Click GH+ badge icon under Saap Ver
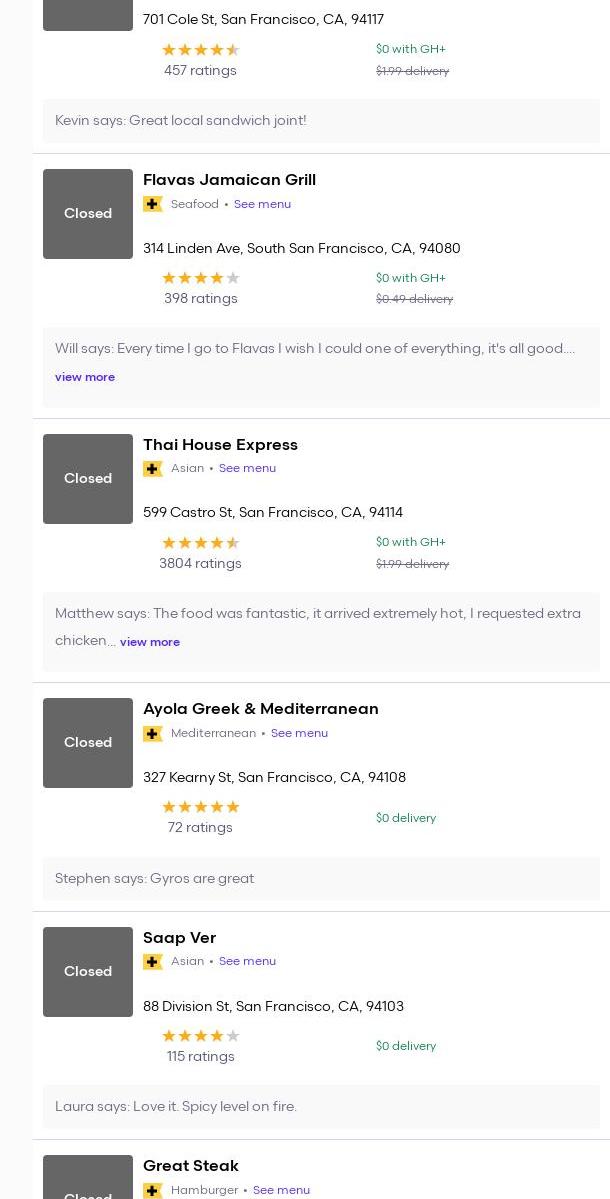610x1199 pixels. [x=153, y=962]
